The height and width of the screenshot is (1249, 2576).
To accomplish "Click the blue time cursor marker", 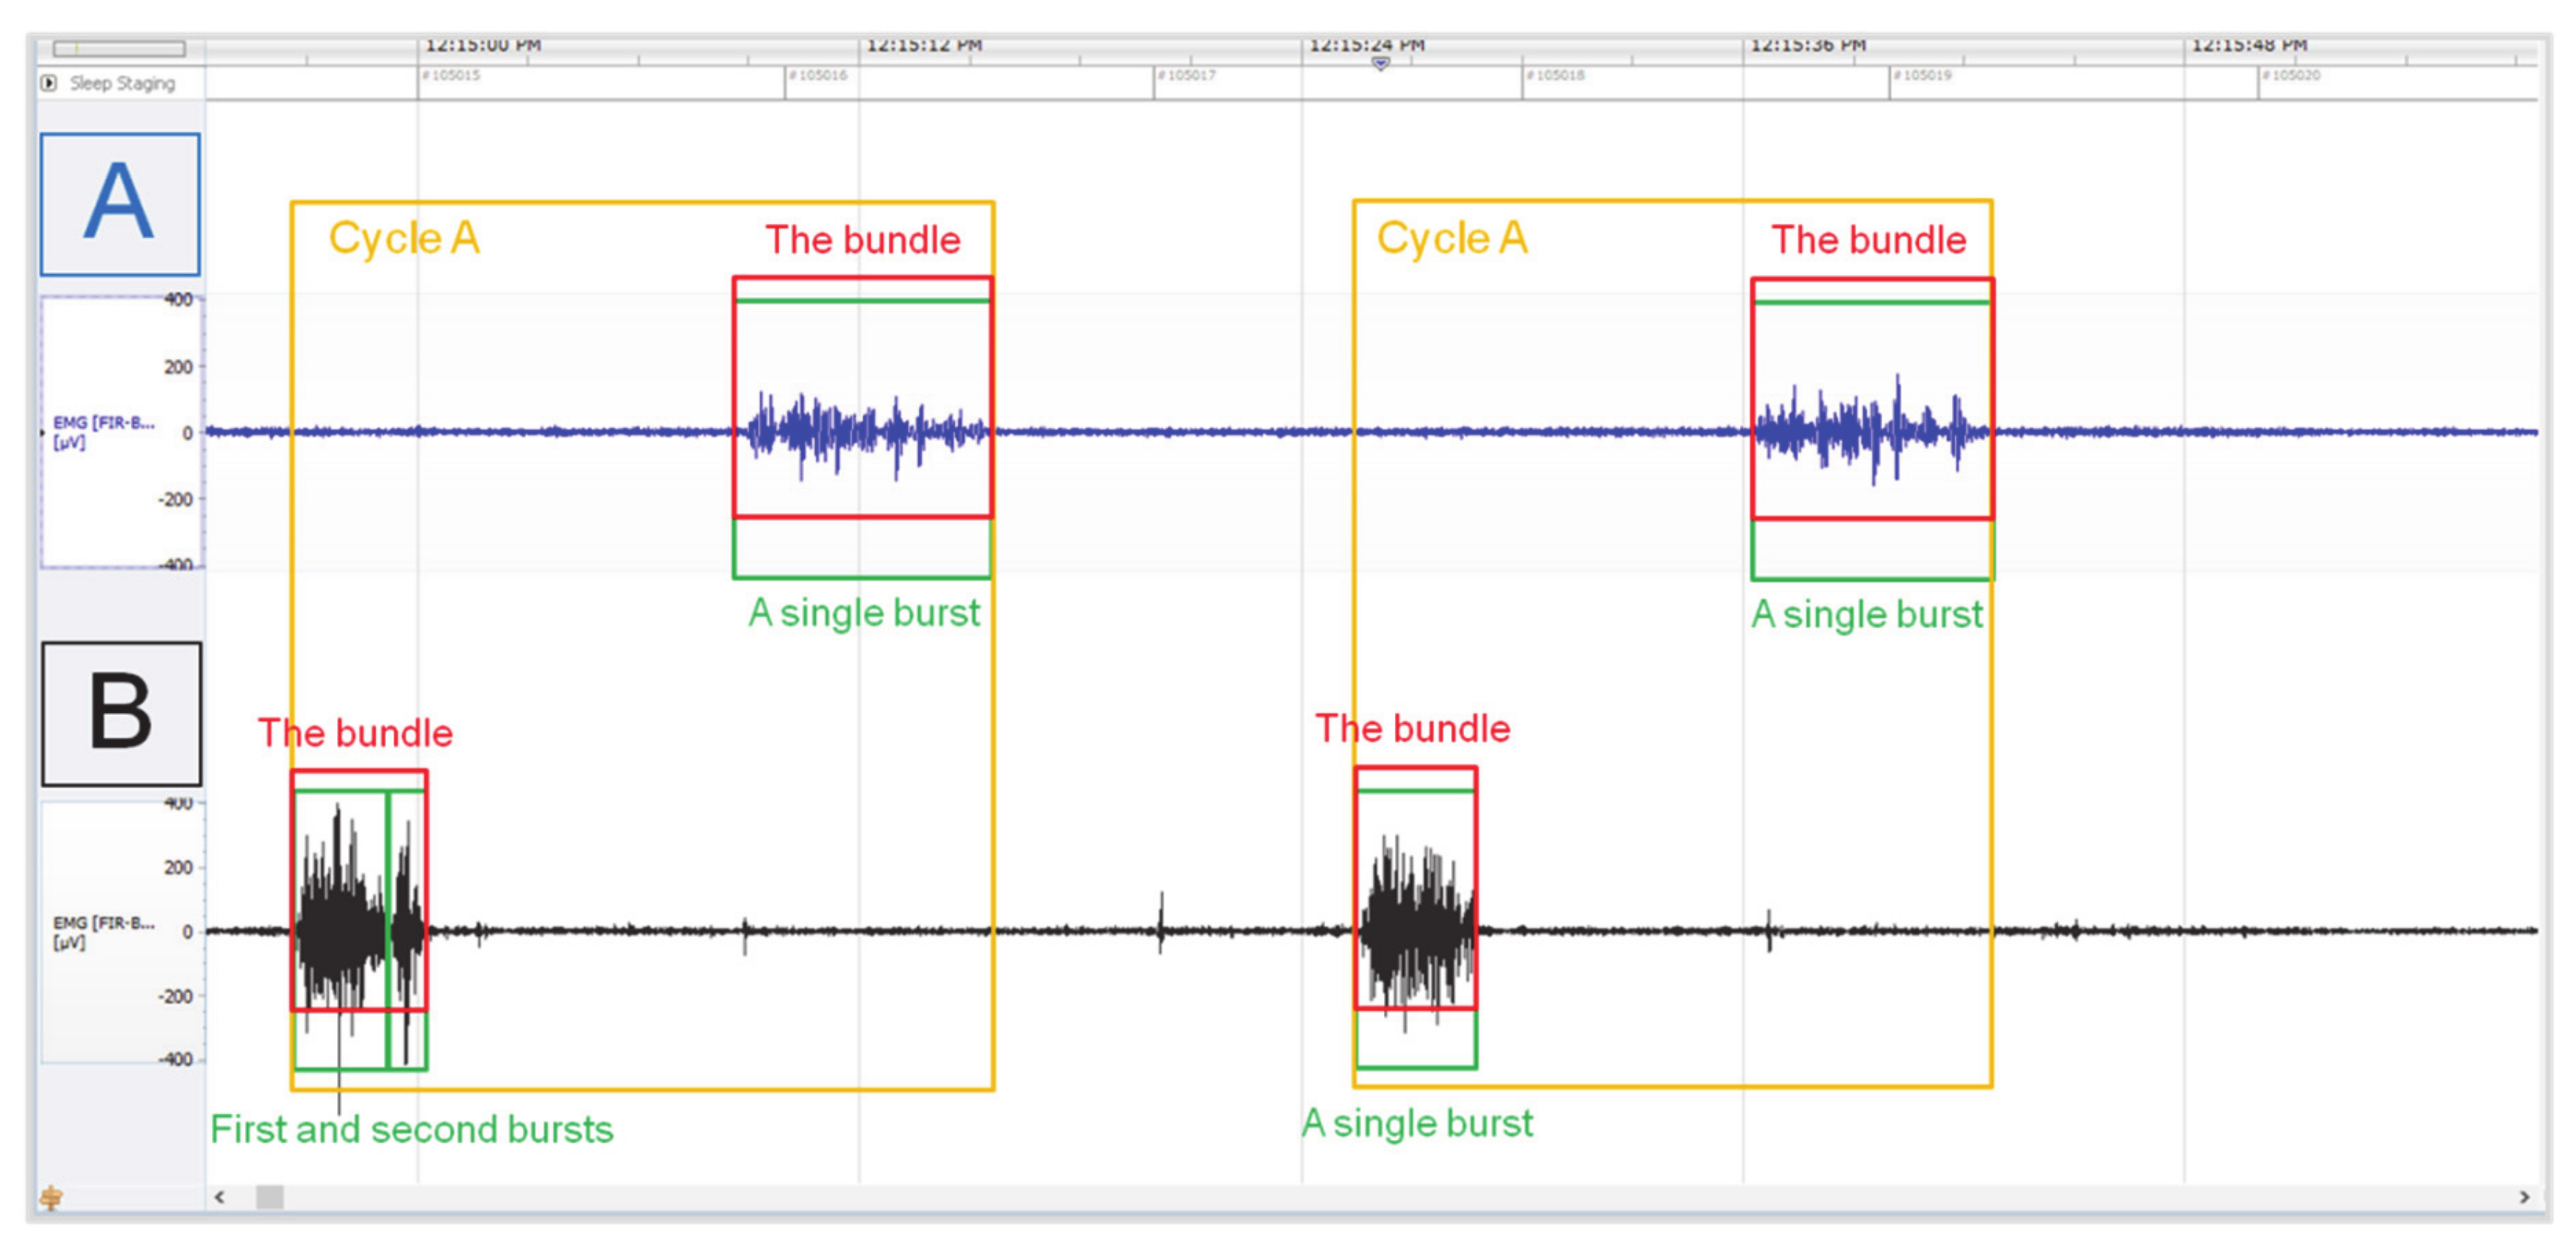I will click(1380, 63).
